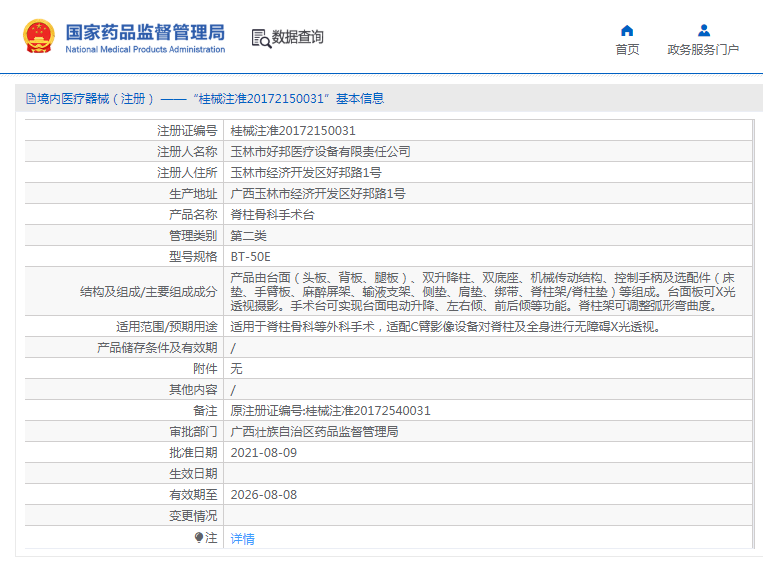
Task: Click the 结构及组成/主要组成成分 label
Action: [148, 291]
